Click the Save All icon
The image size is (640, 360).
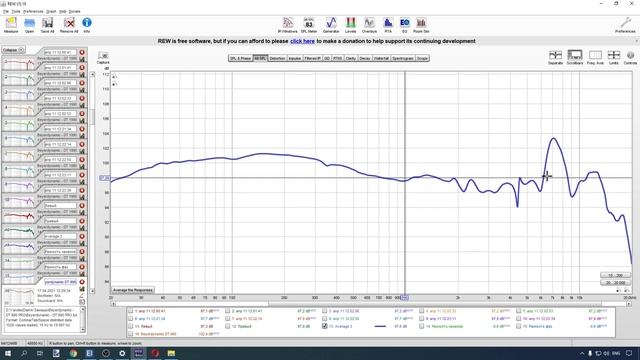click(47, 24)
